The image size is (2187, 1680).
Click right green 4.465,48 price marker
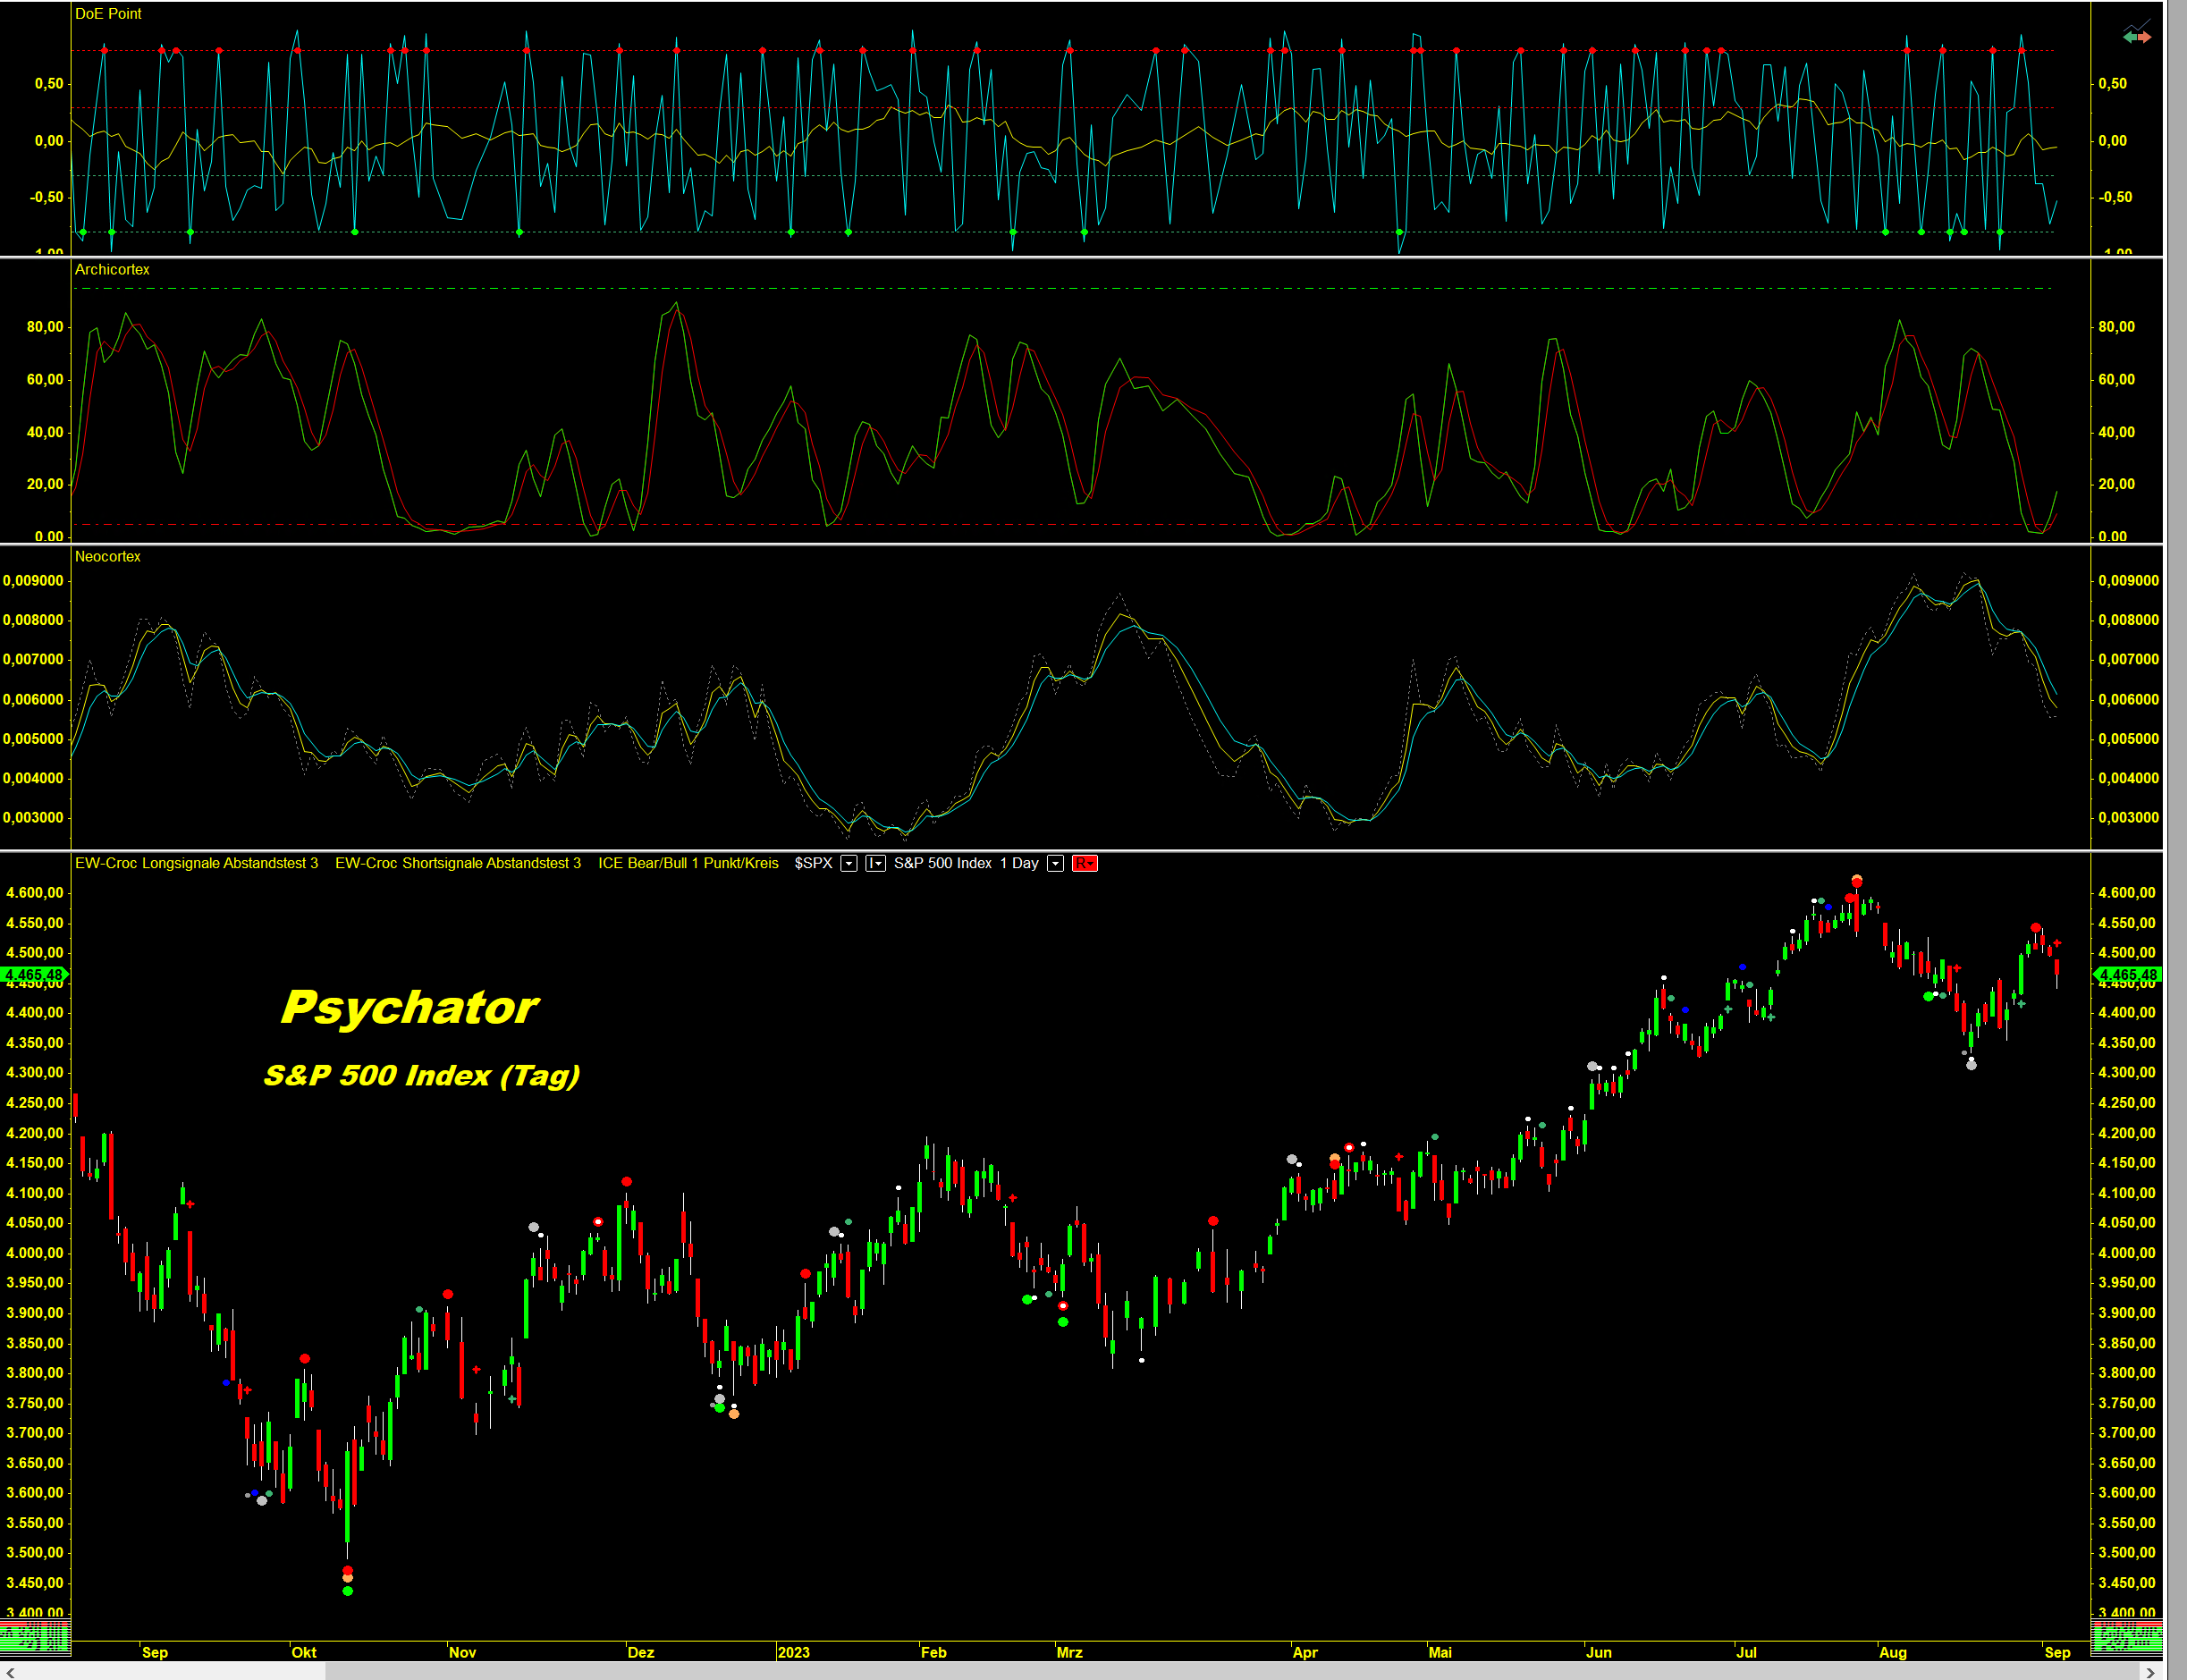click(2127, 974)
